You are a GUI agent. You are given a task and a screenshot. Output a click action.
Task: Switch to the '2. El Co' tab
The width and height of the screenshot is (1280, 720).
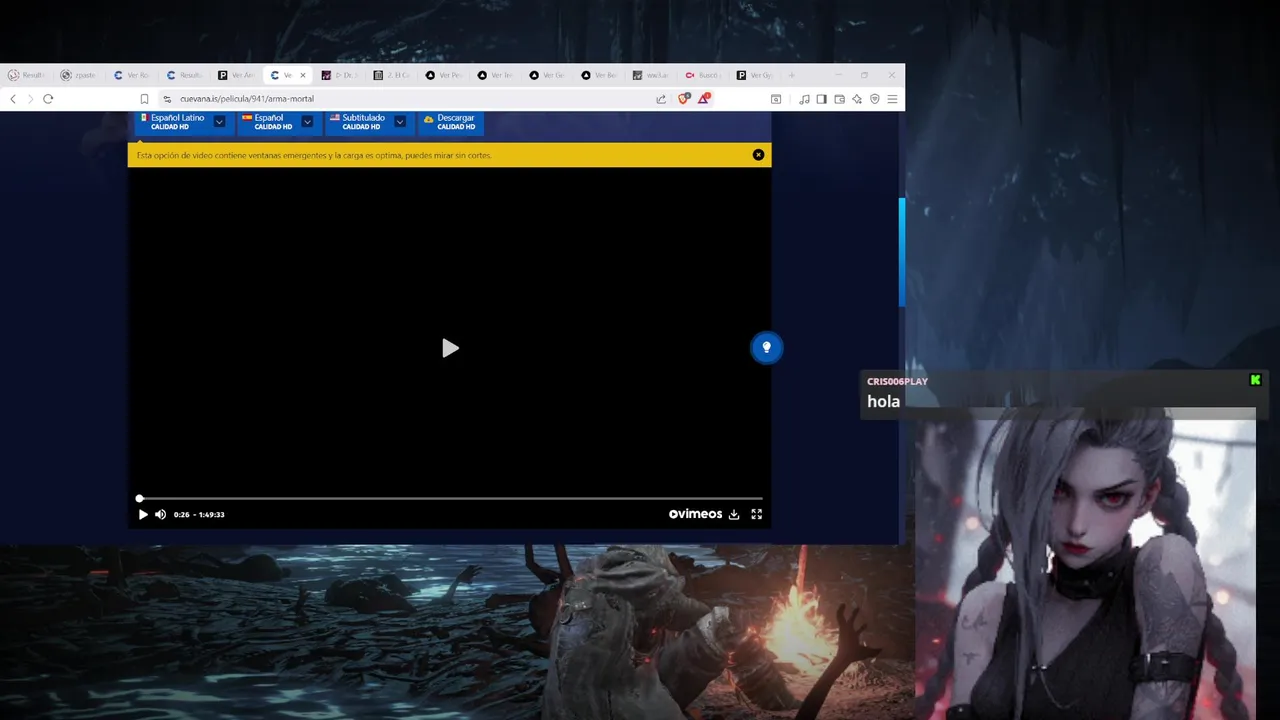[392, 75]
